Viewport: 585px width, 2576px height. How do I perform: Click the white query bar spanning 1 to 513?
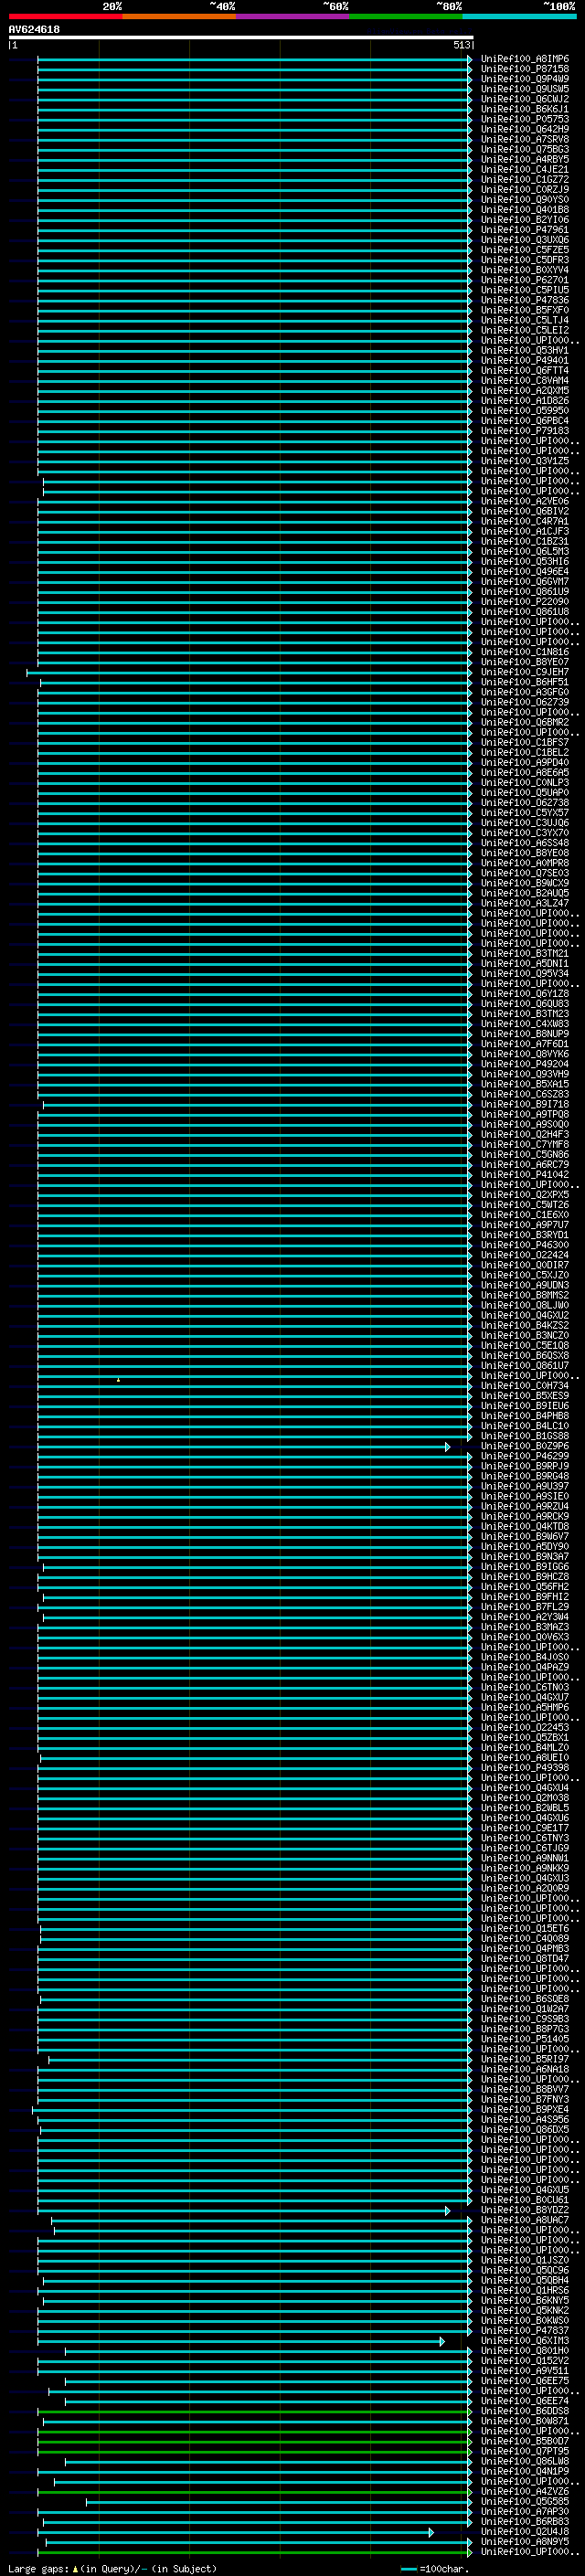(x=241, y=38)
